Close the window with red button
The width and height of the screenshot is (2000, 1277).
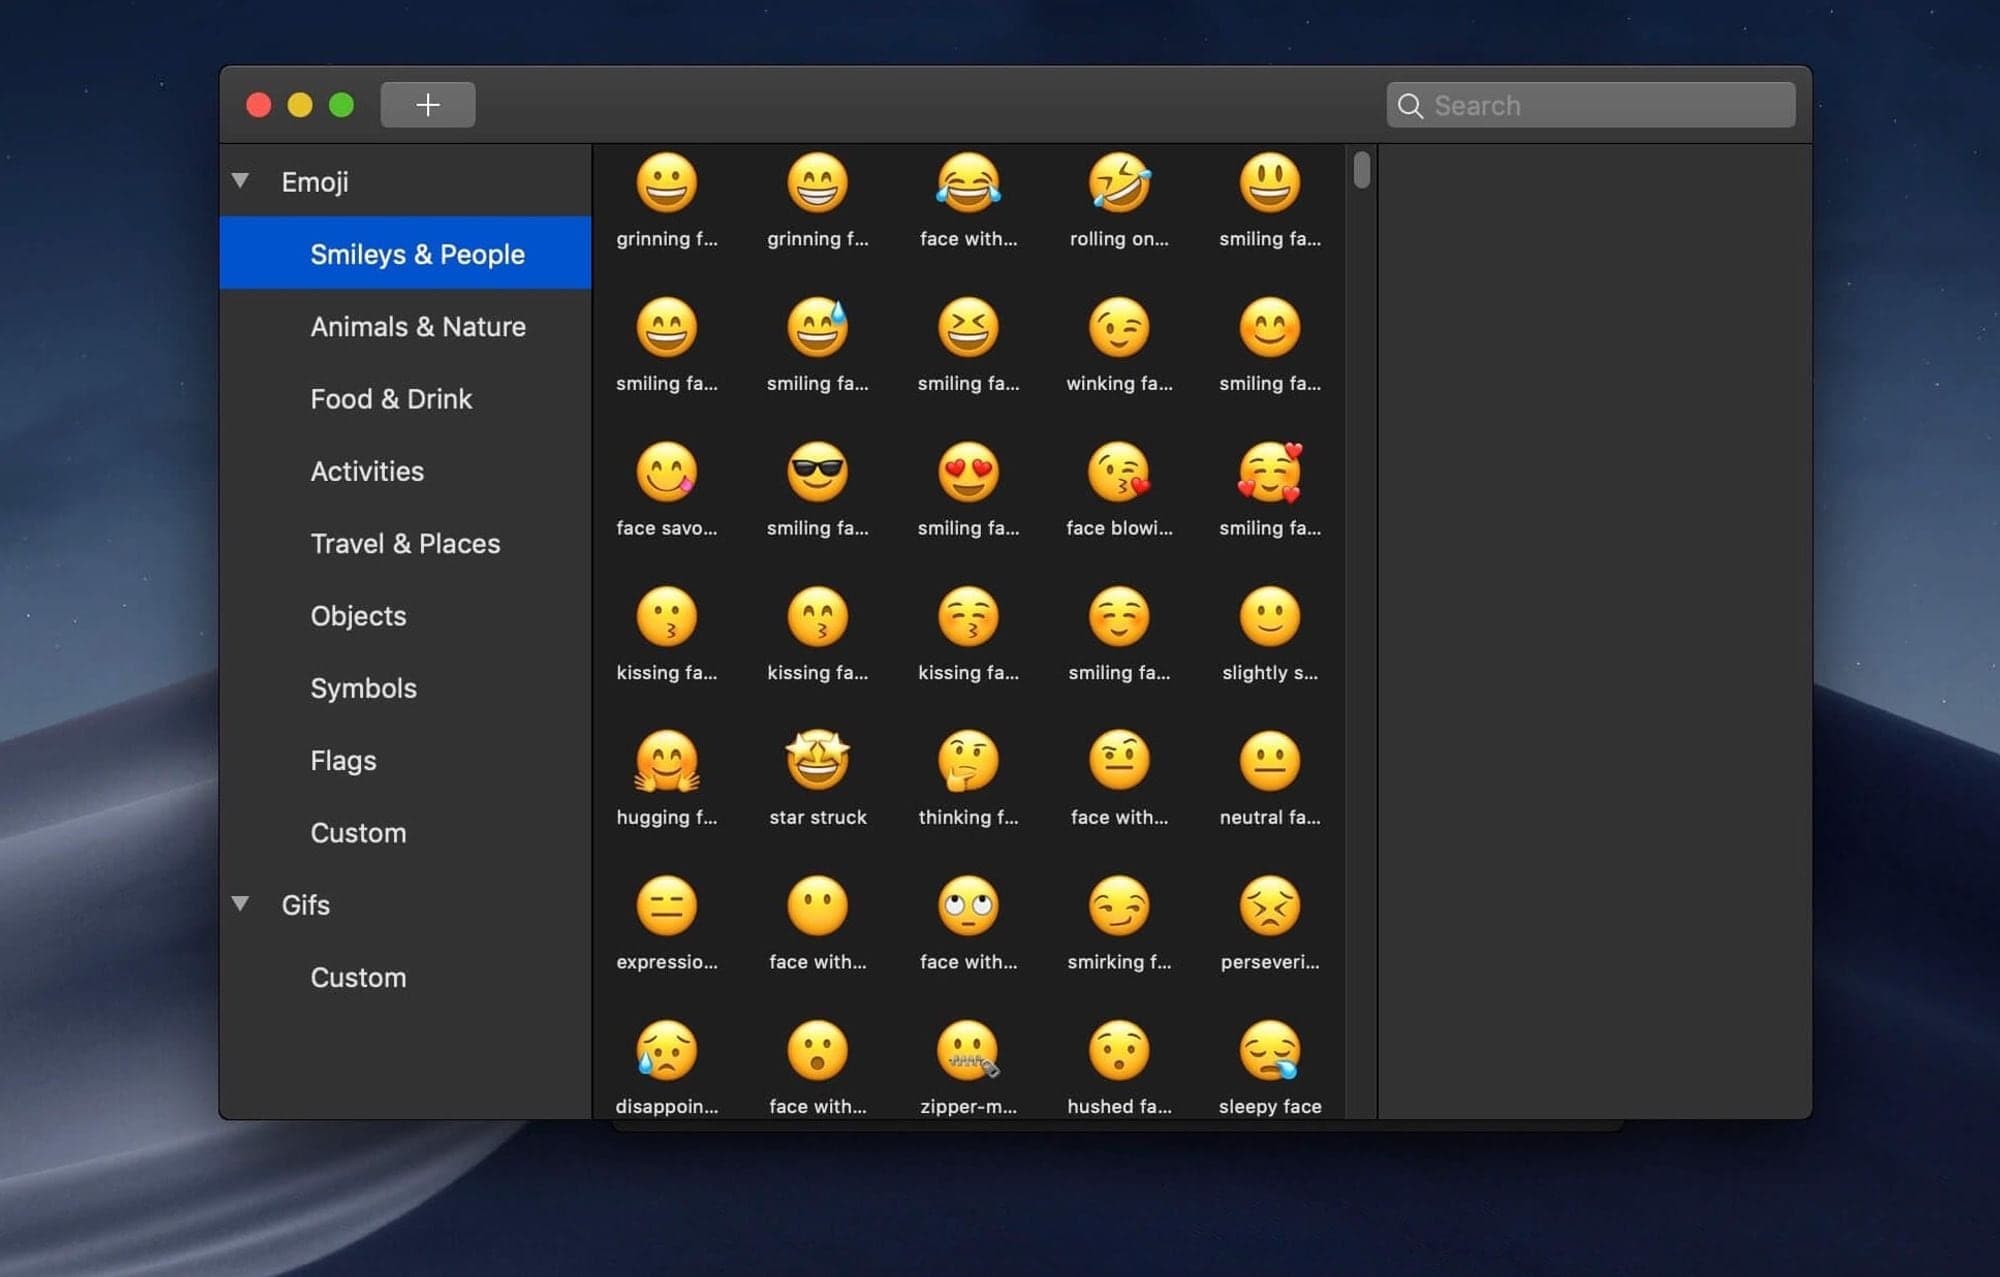(259, 105)
